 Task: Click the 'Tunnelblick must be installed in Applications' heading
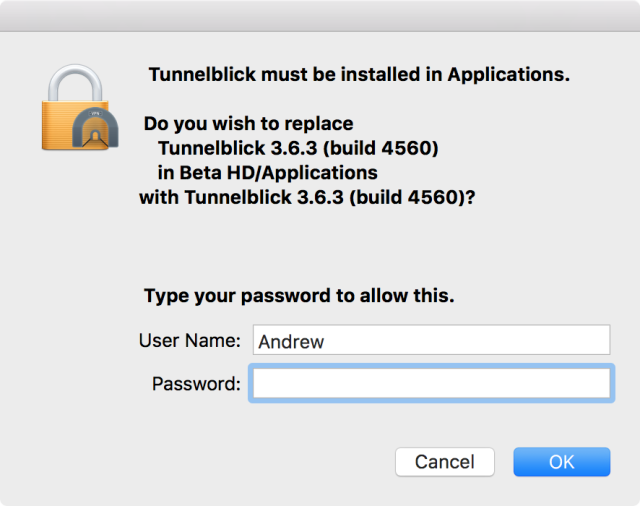click(x=359, y=74)
